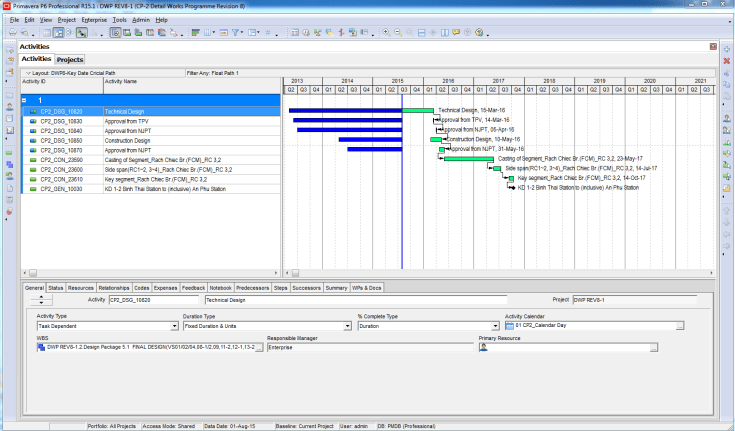Click the WBS browse ellipsis button

(x=261, y=347)
